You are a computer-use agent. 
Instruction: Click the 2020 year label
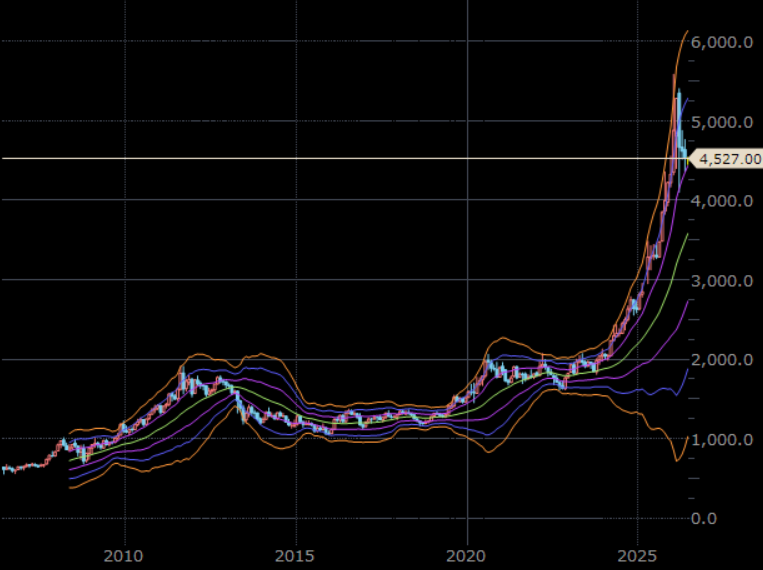(466, 556)
